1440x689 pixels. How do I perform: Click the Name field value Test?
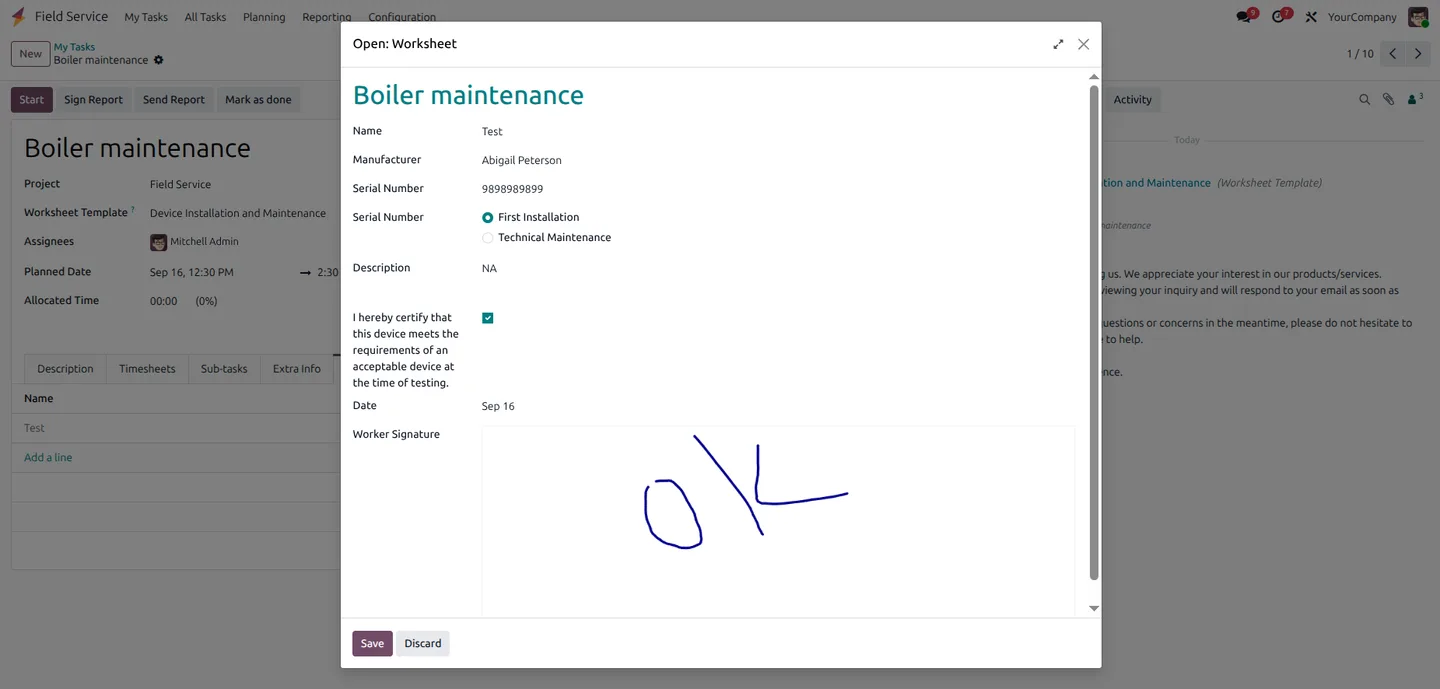pos(492,132)
